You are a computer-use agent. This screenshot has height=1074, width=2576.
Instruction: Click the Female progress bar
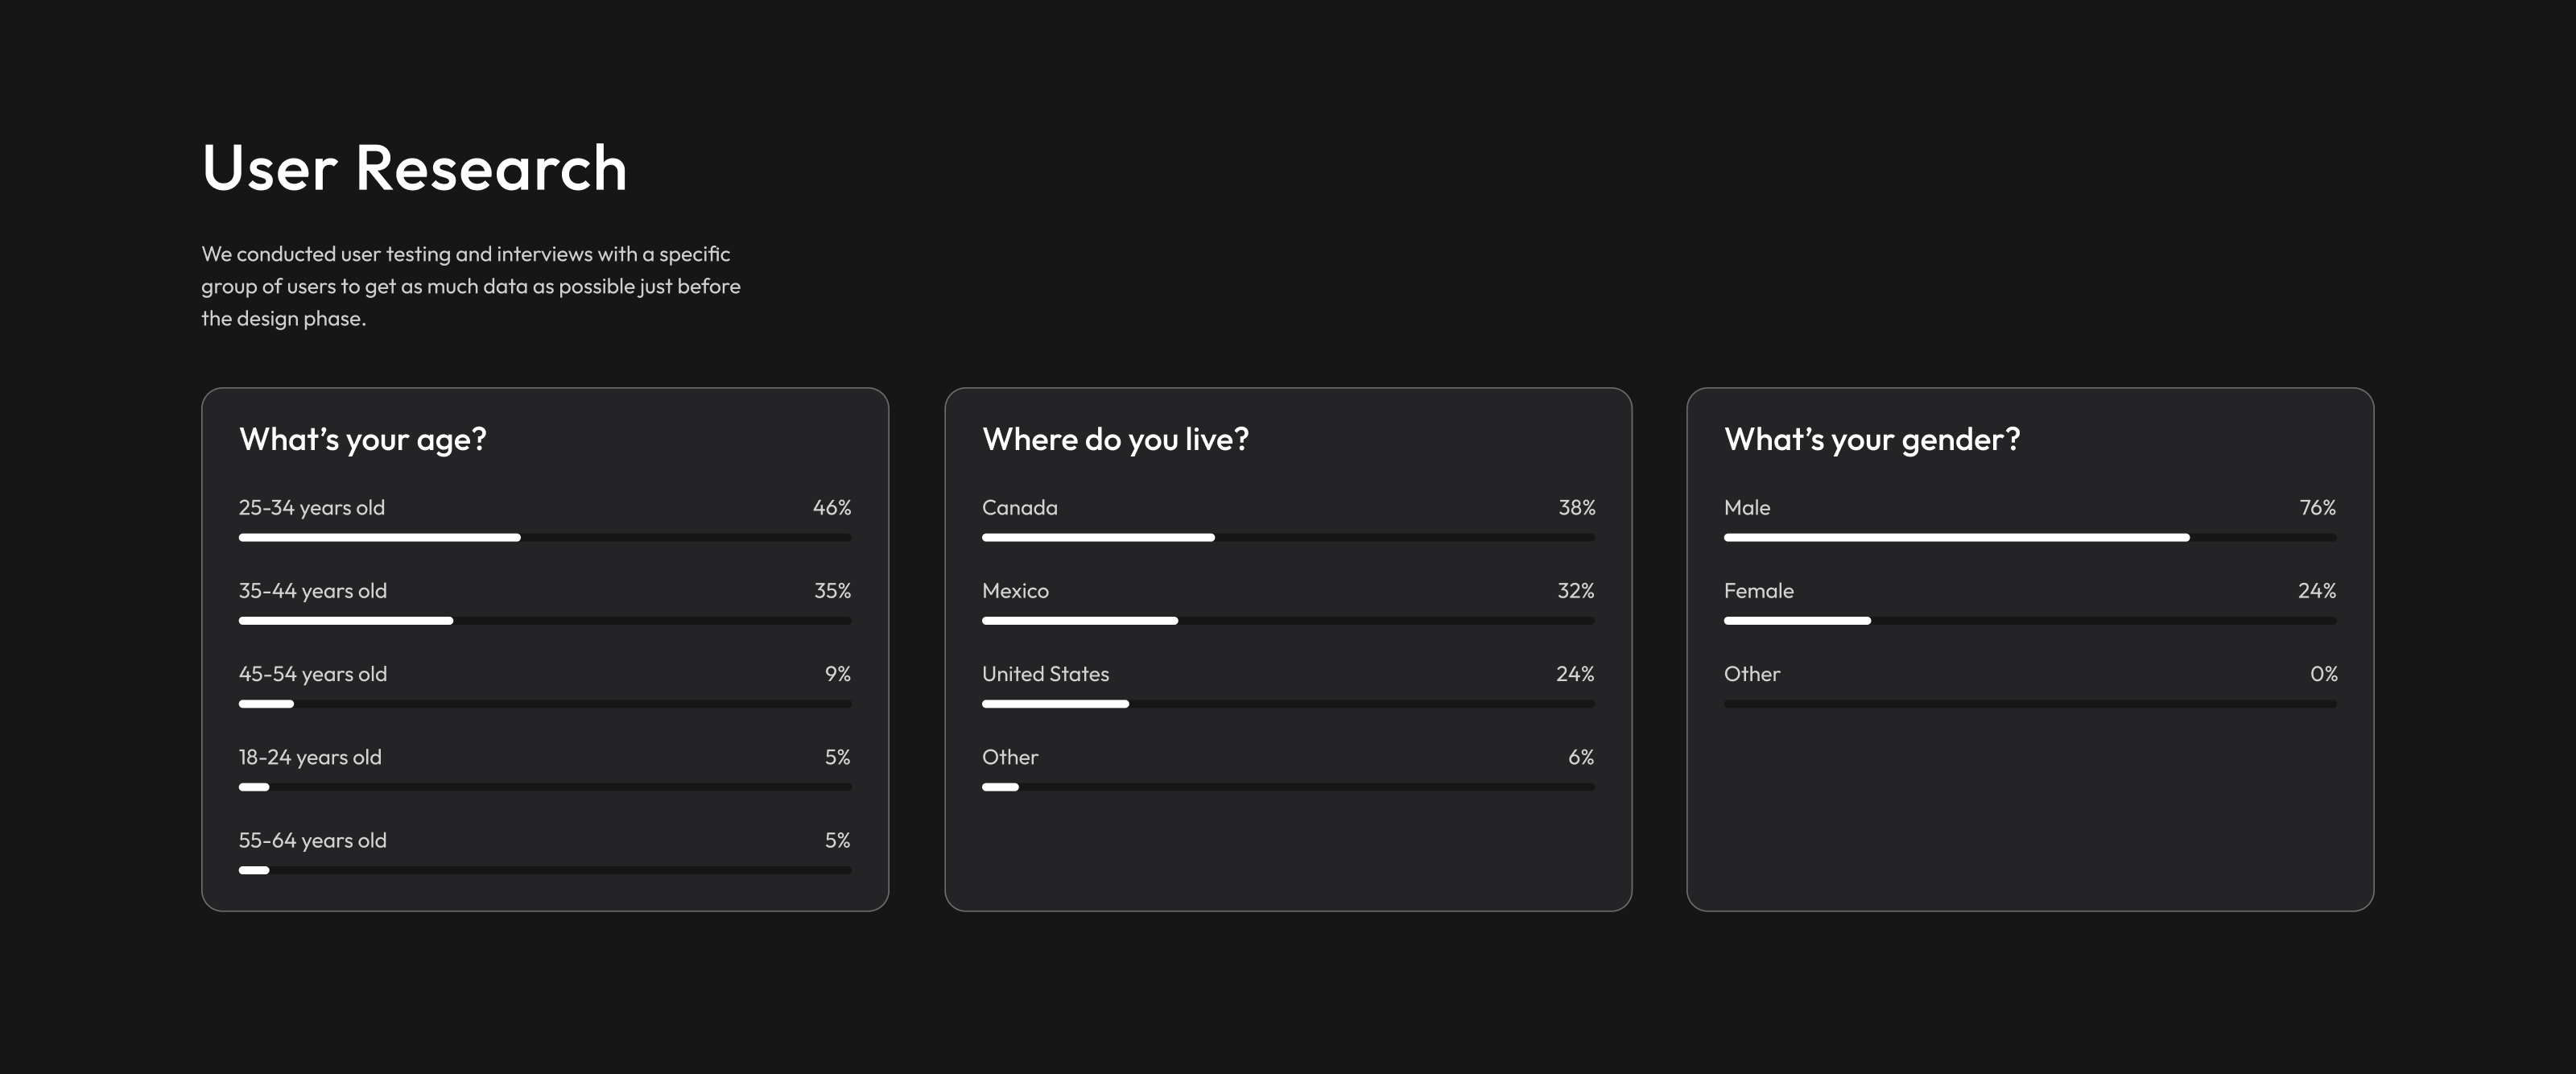pyautogui.click(x=2030, y=621)
